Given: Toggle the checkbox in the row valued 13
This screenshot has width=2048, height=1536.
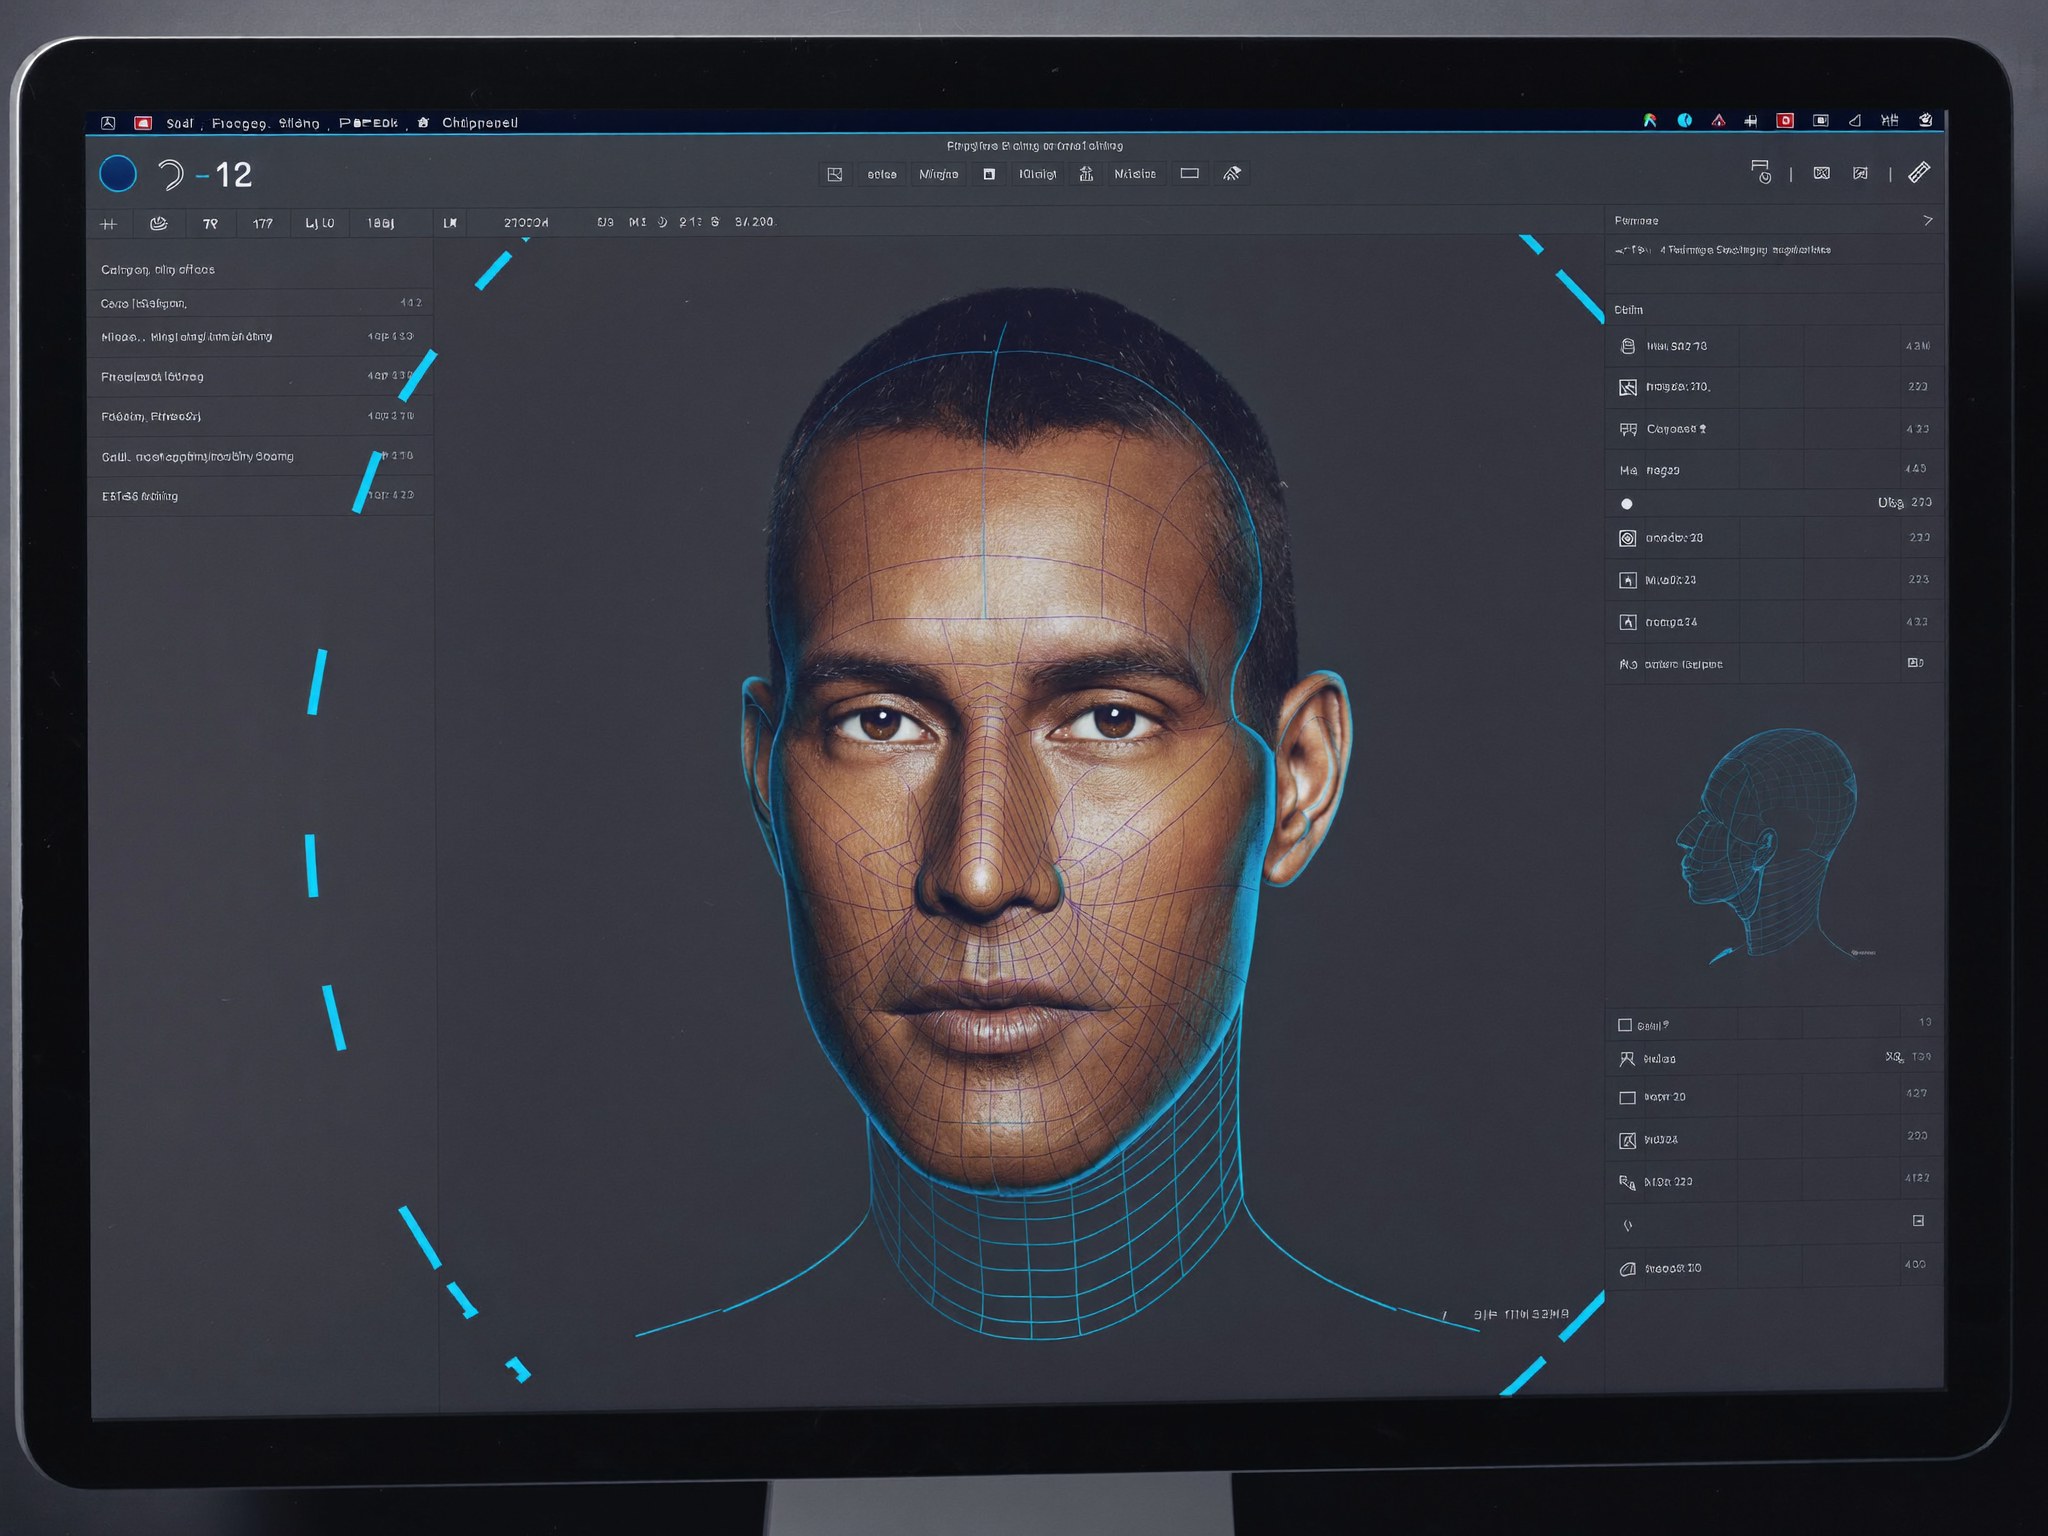Looking at the screenshot, I should [x=1625, y=1025].
